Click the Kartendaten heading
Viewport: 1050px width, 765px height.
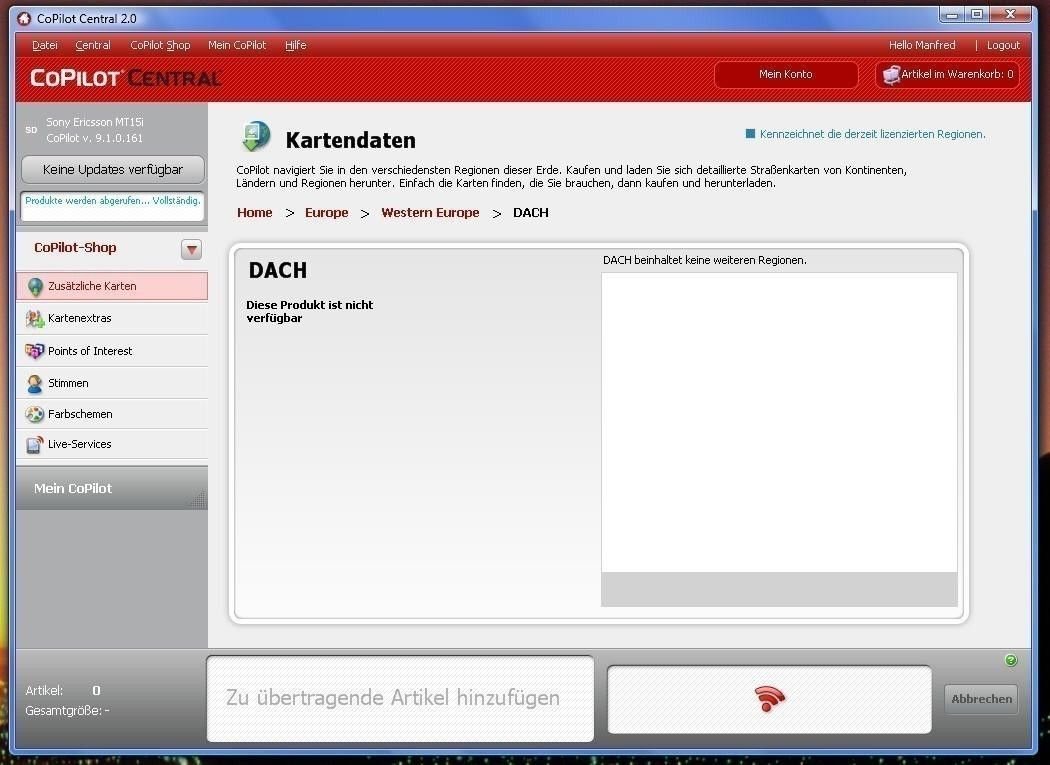(x=350, y=140)
